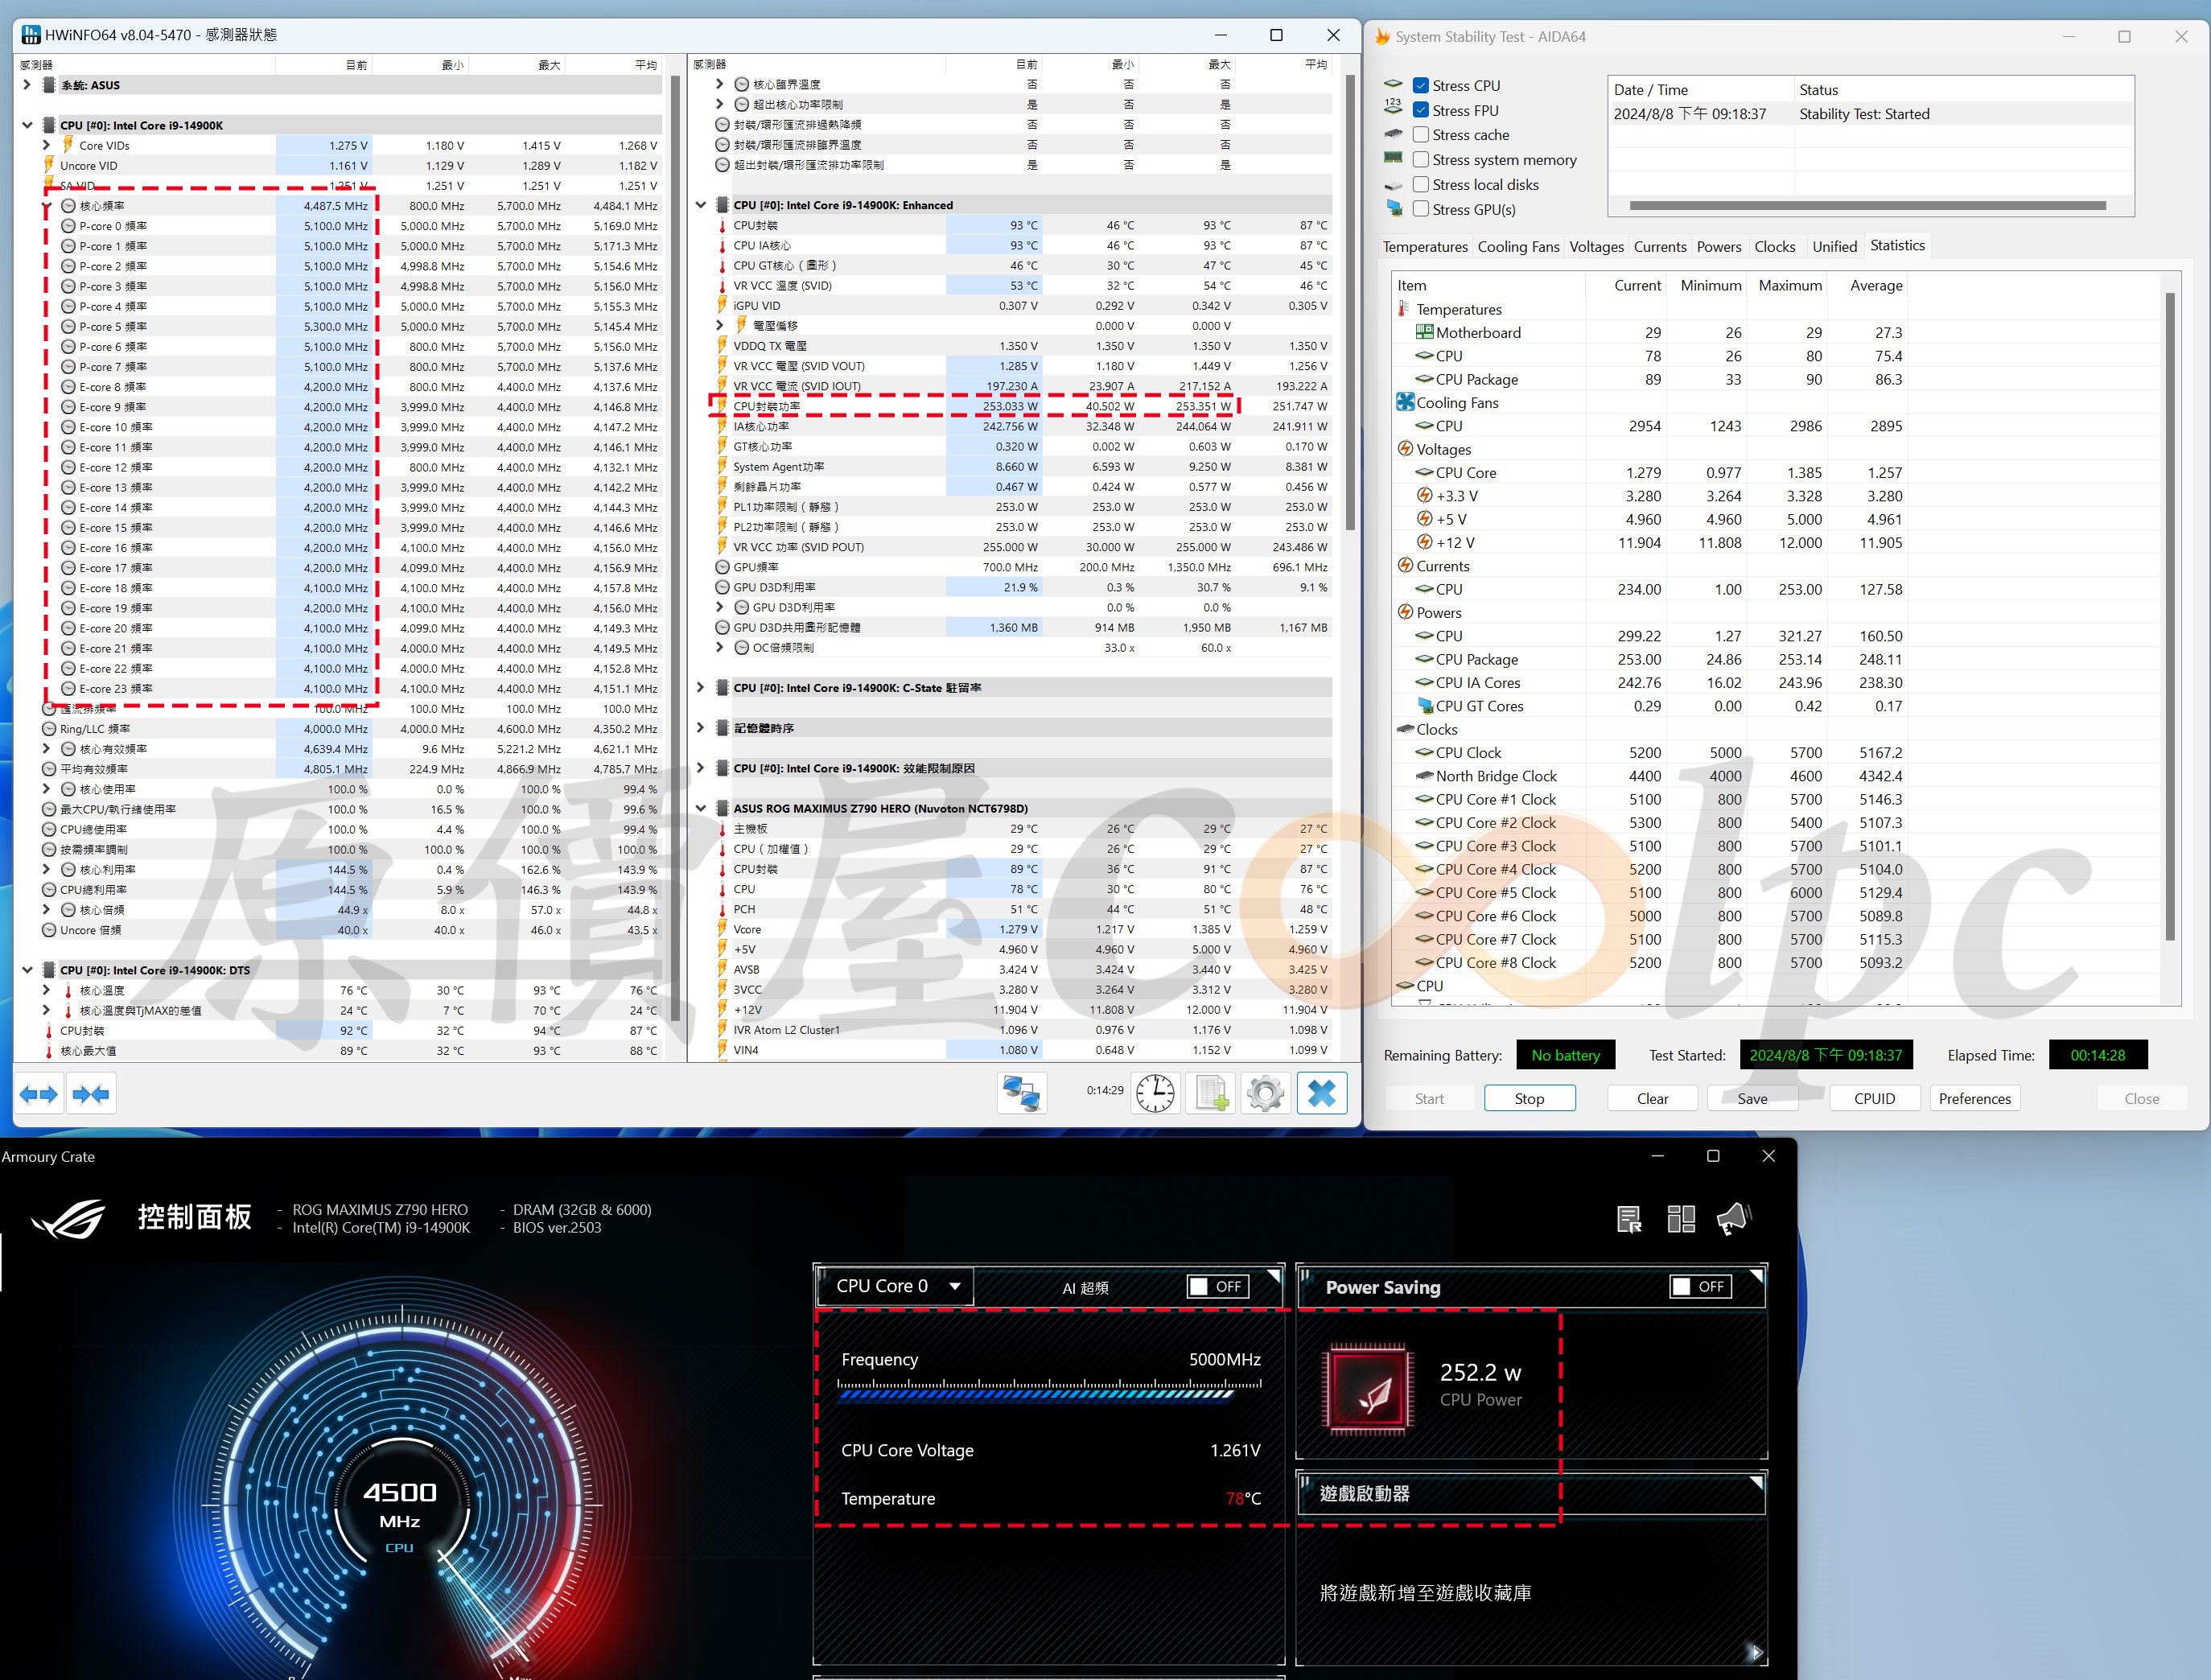The height and width of the screenshot is (1680, 2211).
Task: Click CPU Power chip icon in Armoury Crate
Action: click(1367, 1389)
